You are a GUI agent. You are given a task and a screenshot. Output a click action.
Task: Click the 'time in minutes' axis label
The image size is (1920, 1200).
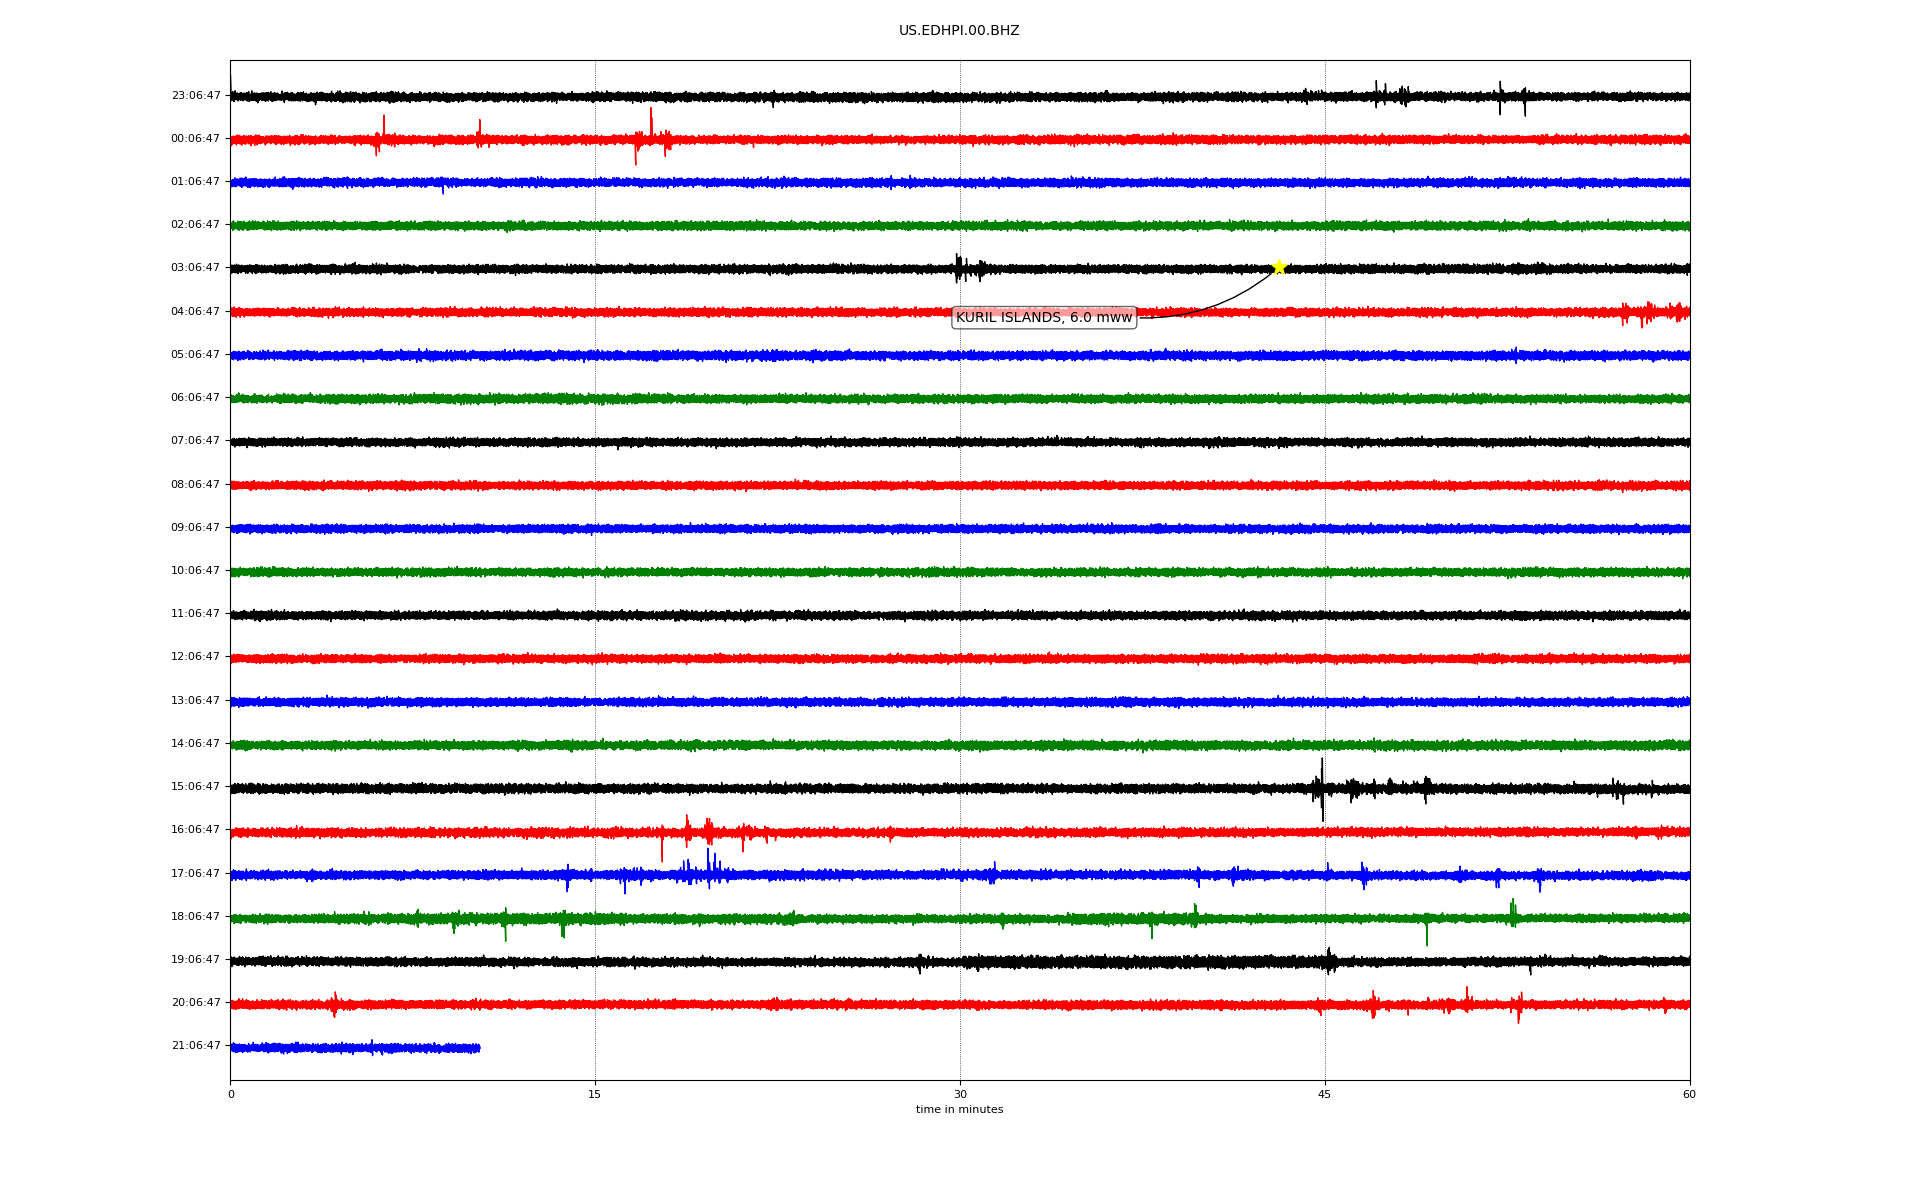(x=959, y=1110)
